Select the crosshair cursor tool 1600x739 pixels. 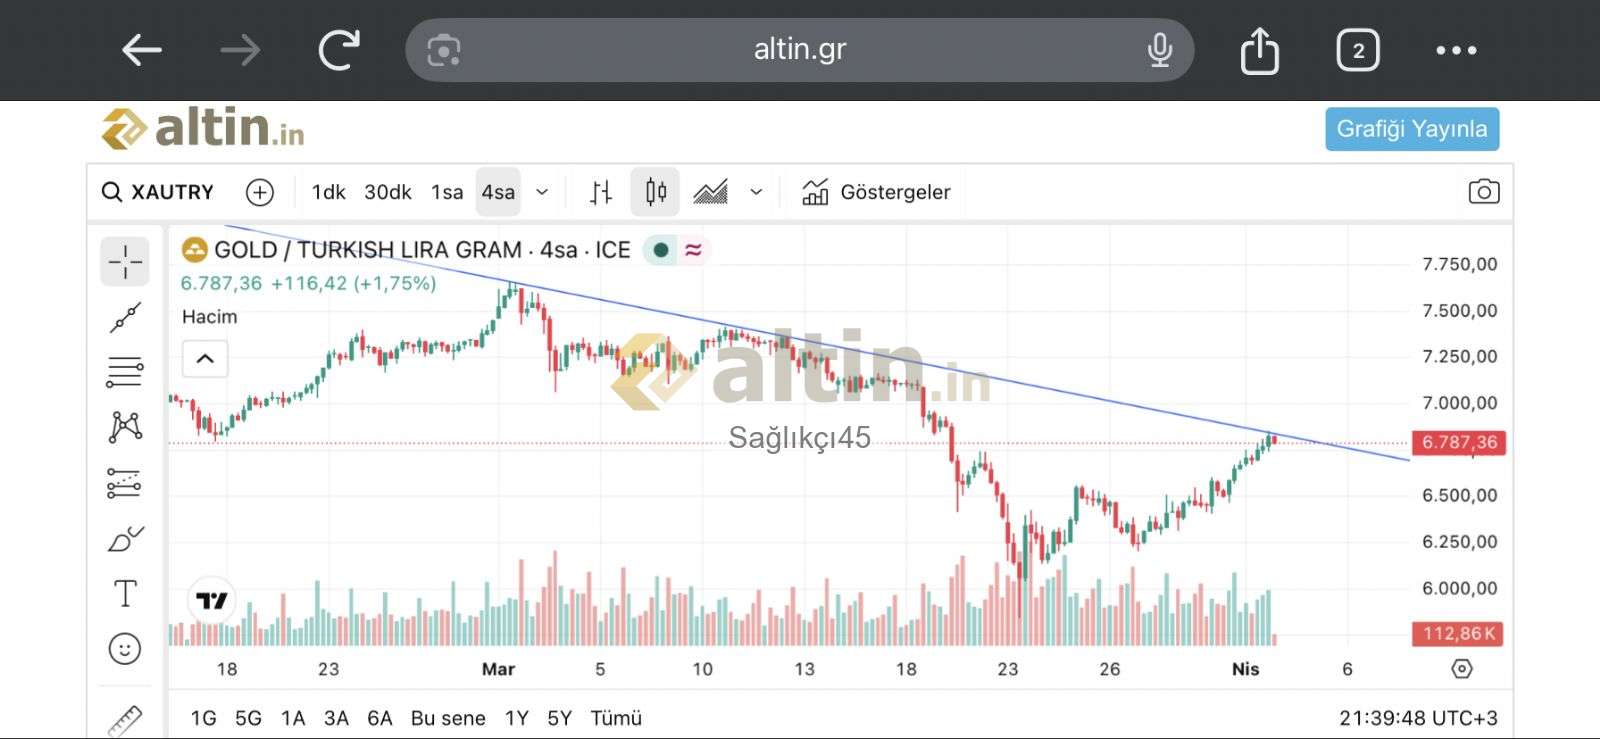click(x=125, y=262)
